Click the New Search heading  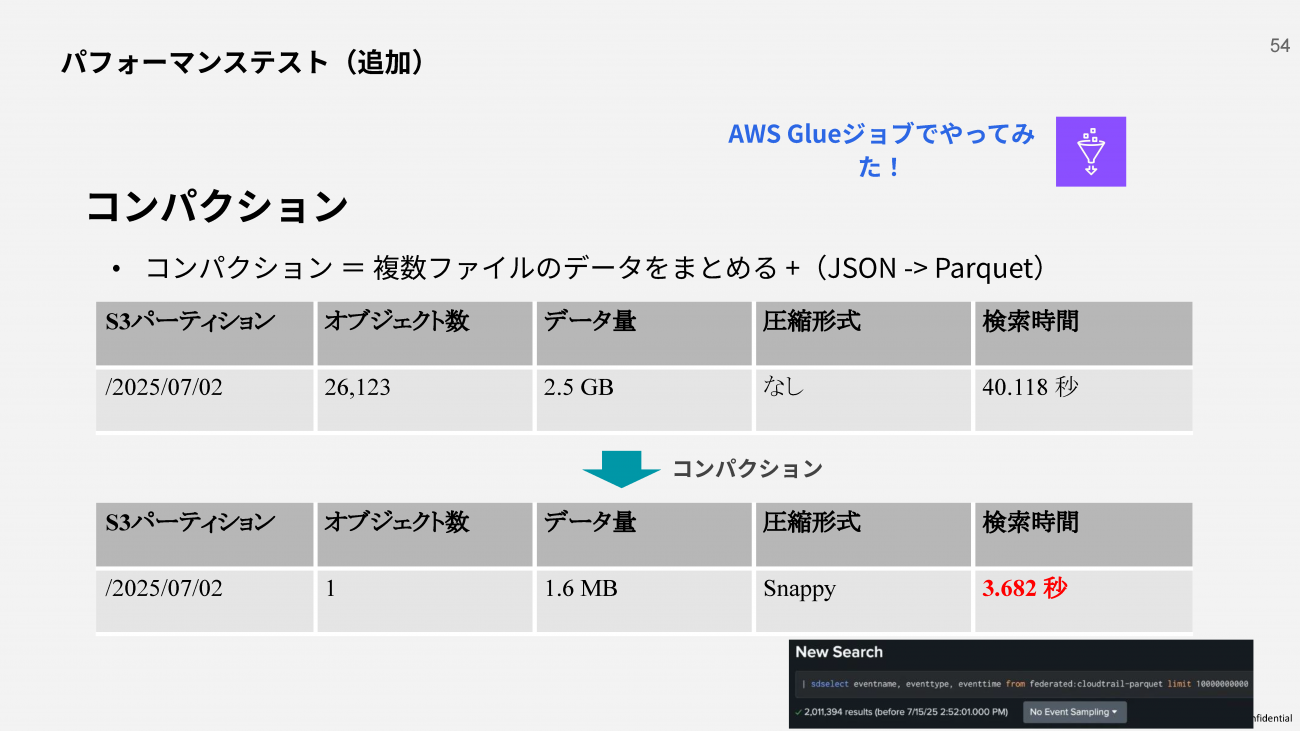point(839,652)
